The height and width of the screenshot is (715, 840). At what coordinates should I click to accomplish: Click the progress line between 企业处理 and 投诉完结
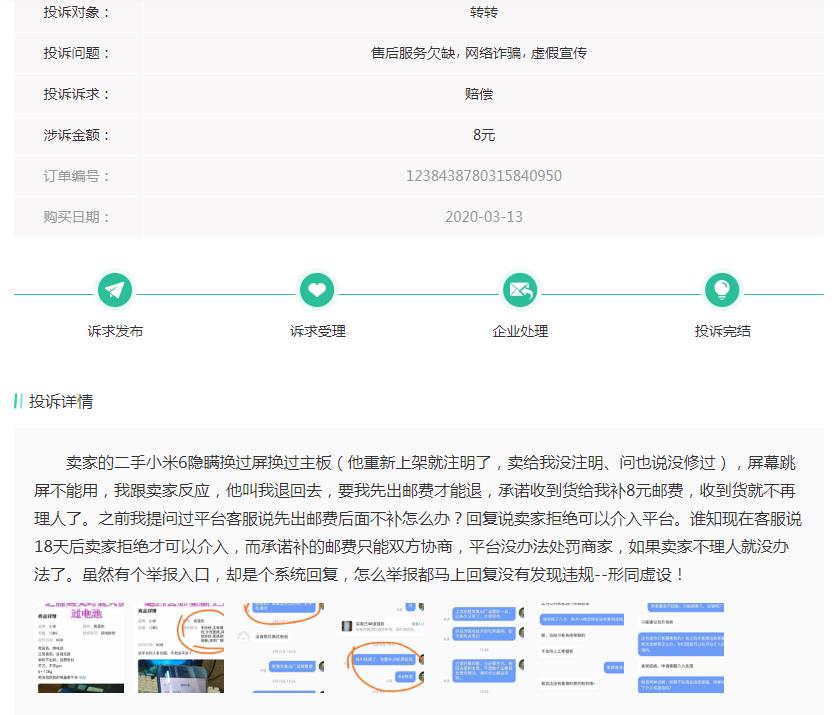coord(621,296)
